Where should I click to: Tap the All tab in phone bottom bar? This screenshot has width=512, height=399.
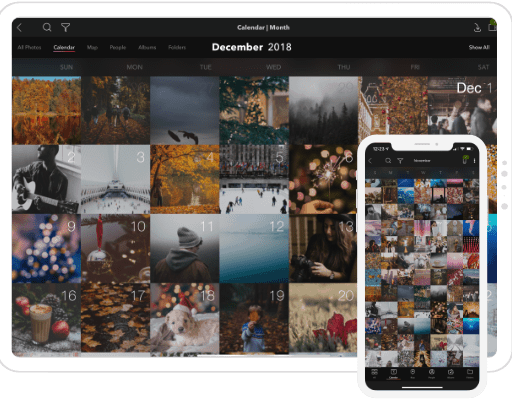coord(374,373)
